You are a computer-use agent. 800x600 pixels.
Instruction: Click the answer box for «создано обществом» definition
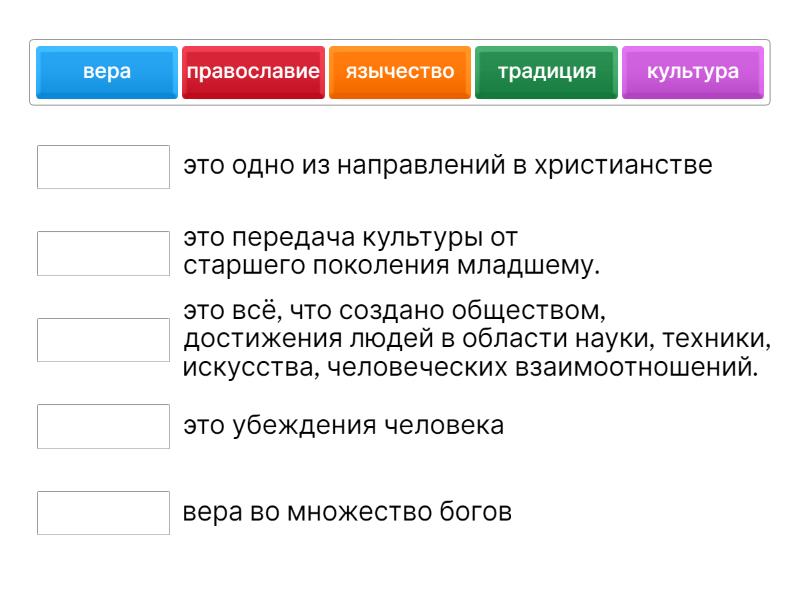pyautogui.click(x=103, y=340)
